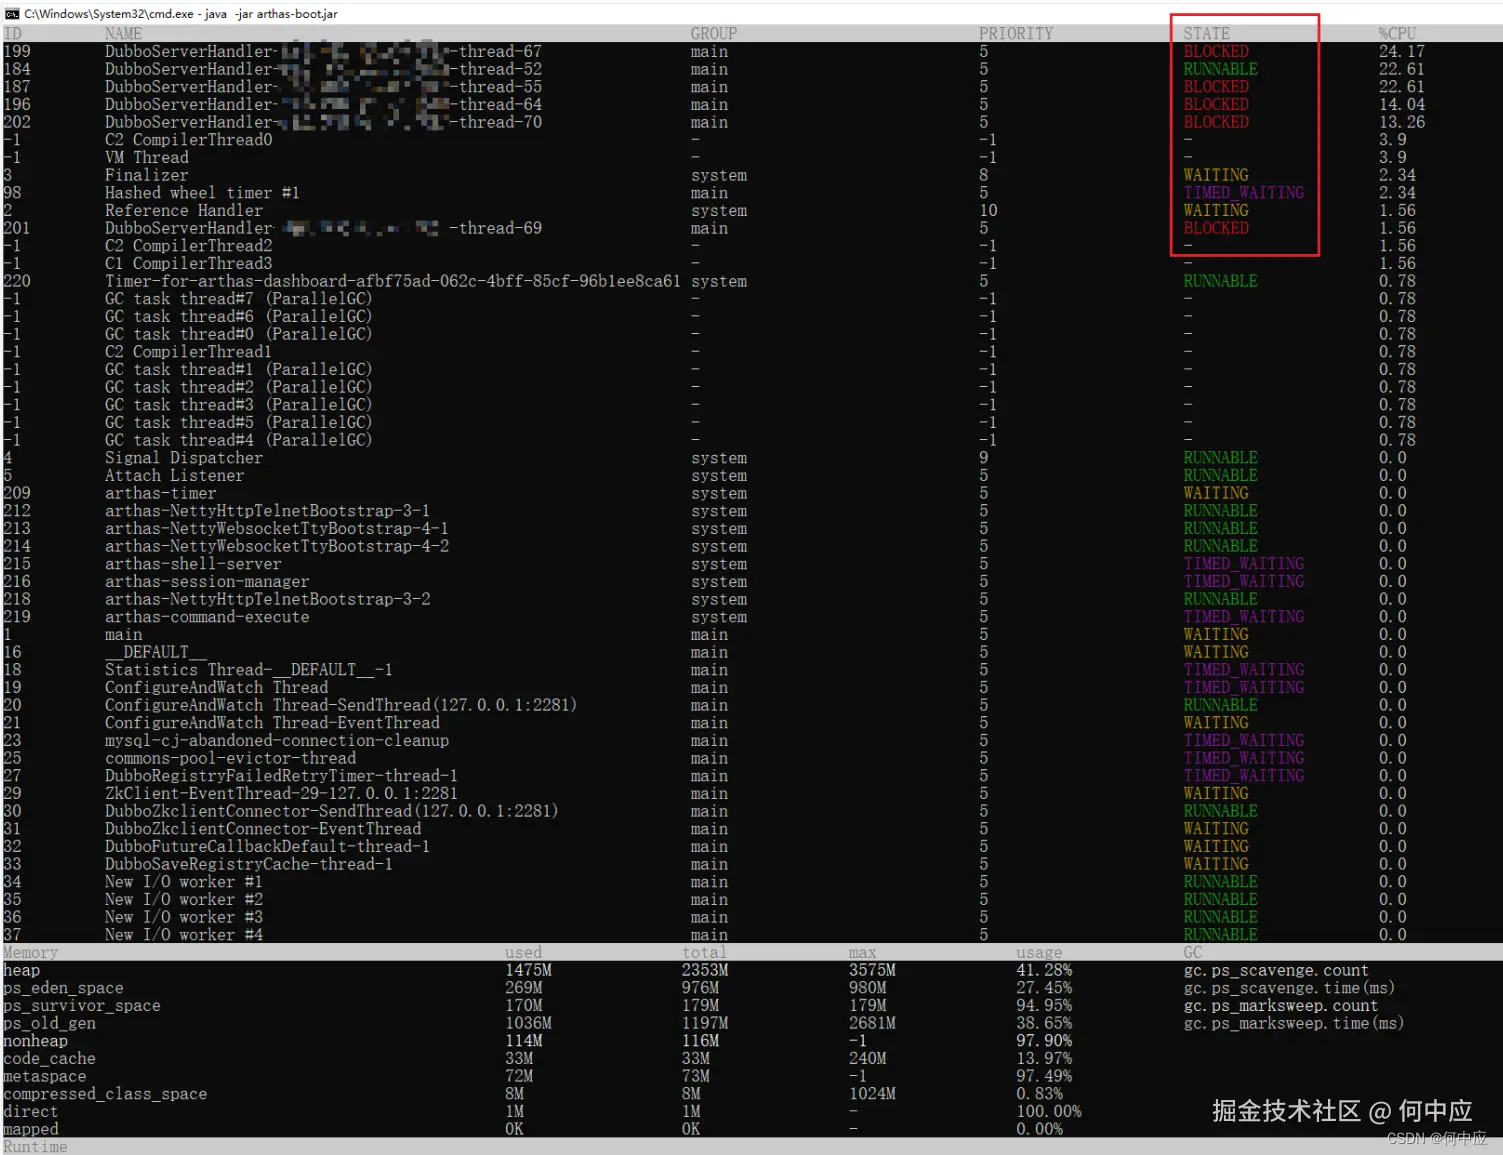Select the Timer-for-arthas-dashboard thread name
The width and height of the screenshot is (1503, 1155).
pos(392,281)
